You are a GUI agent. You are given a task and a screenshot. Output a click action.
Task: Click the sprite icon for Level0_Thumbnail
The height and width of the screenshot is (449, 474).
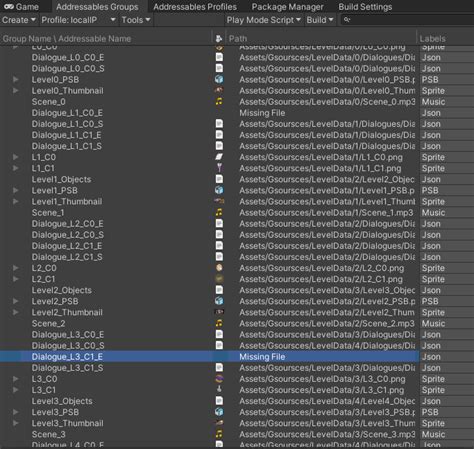(x=219, y=90)
